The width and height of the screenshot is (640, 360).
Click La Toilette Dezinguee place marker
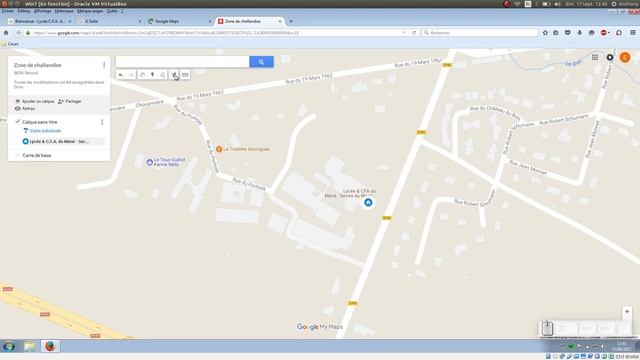(x=219, y=149)
